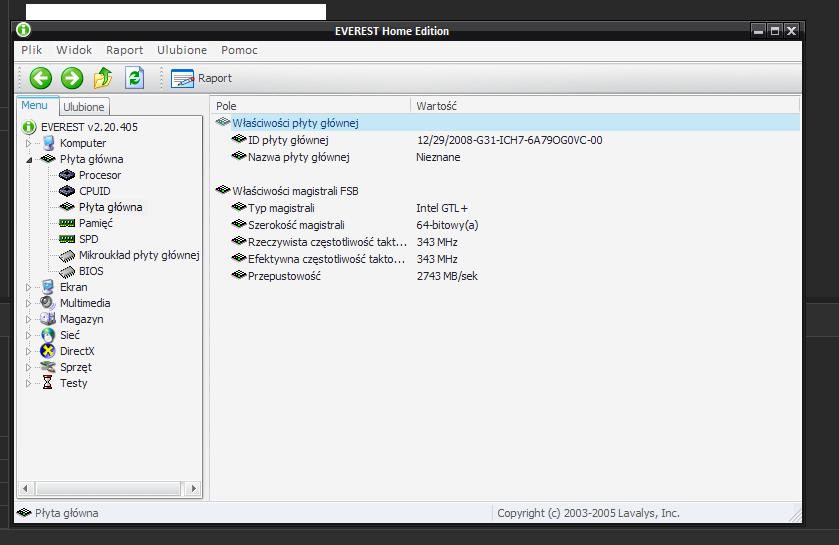Switch to the Menu tab in sidebar

coord(35,105)
